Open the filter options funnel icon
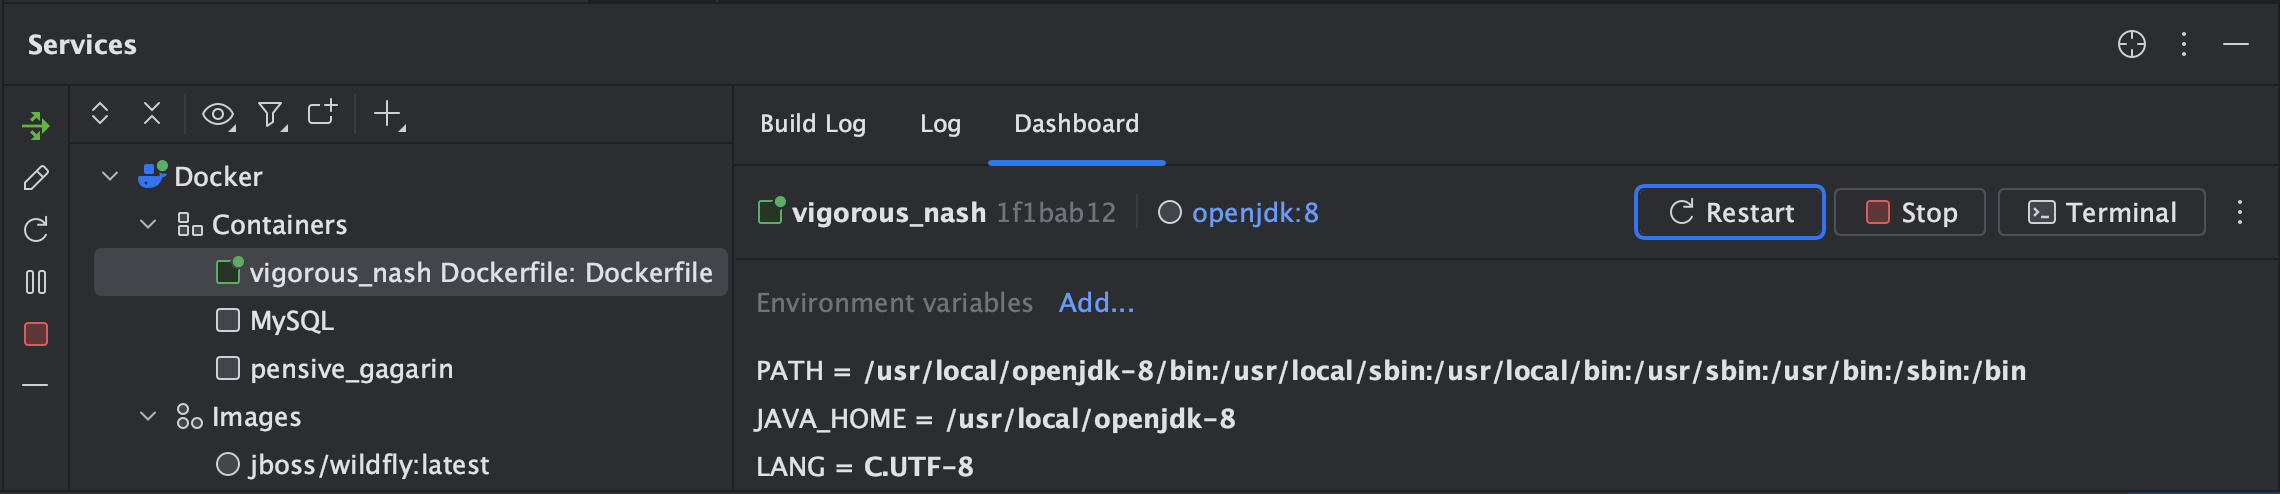Viewport: 2280px width, 494px height. (x=271, y=115)
